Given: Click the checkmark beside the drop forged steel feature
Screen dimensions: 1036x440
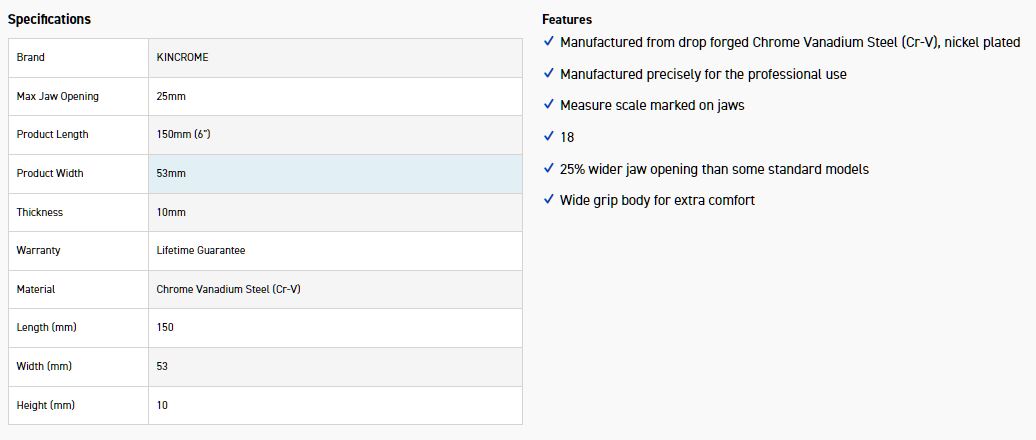Looking at the screenshot, I should tap(549, 42).
